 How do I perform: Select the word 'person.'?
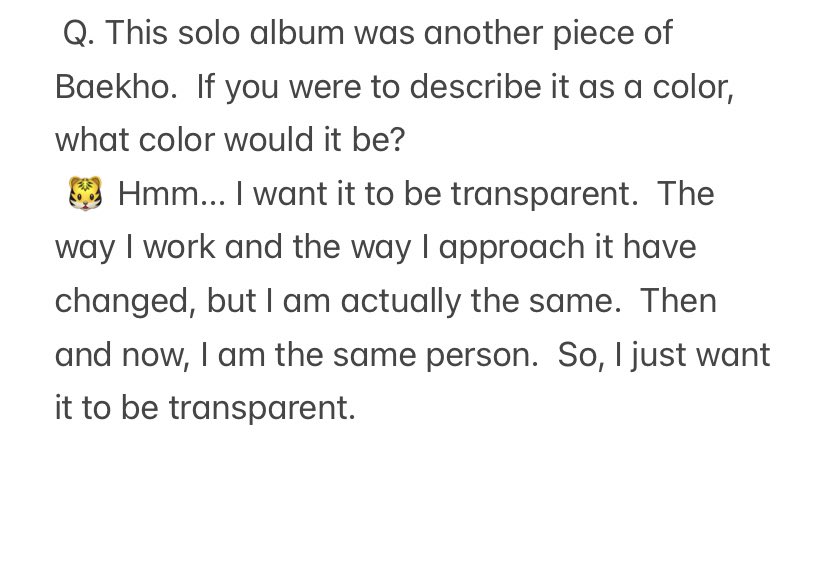click(x=482, y=358)
